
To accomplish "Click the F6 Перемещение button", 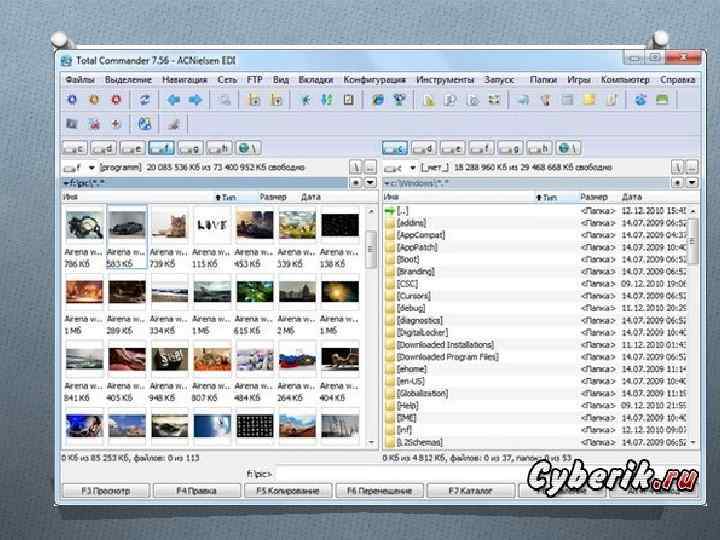I will tap(379, 491).
